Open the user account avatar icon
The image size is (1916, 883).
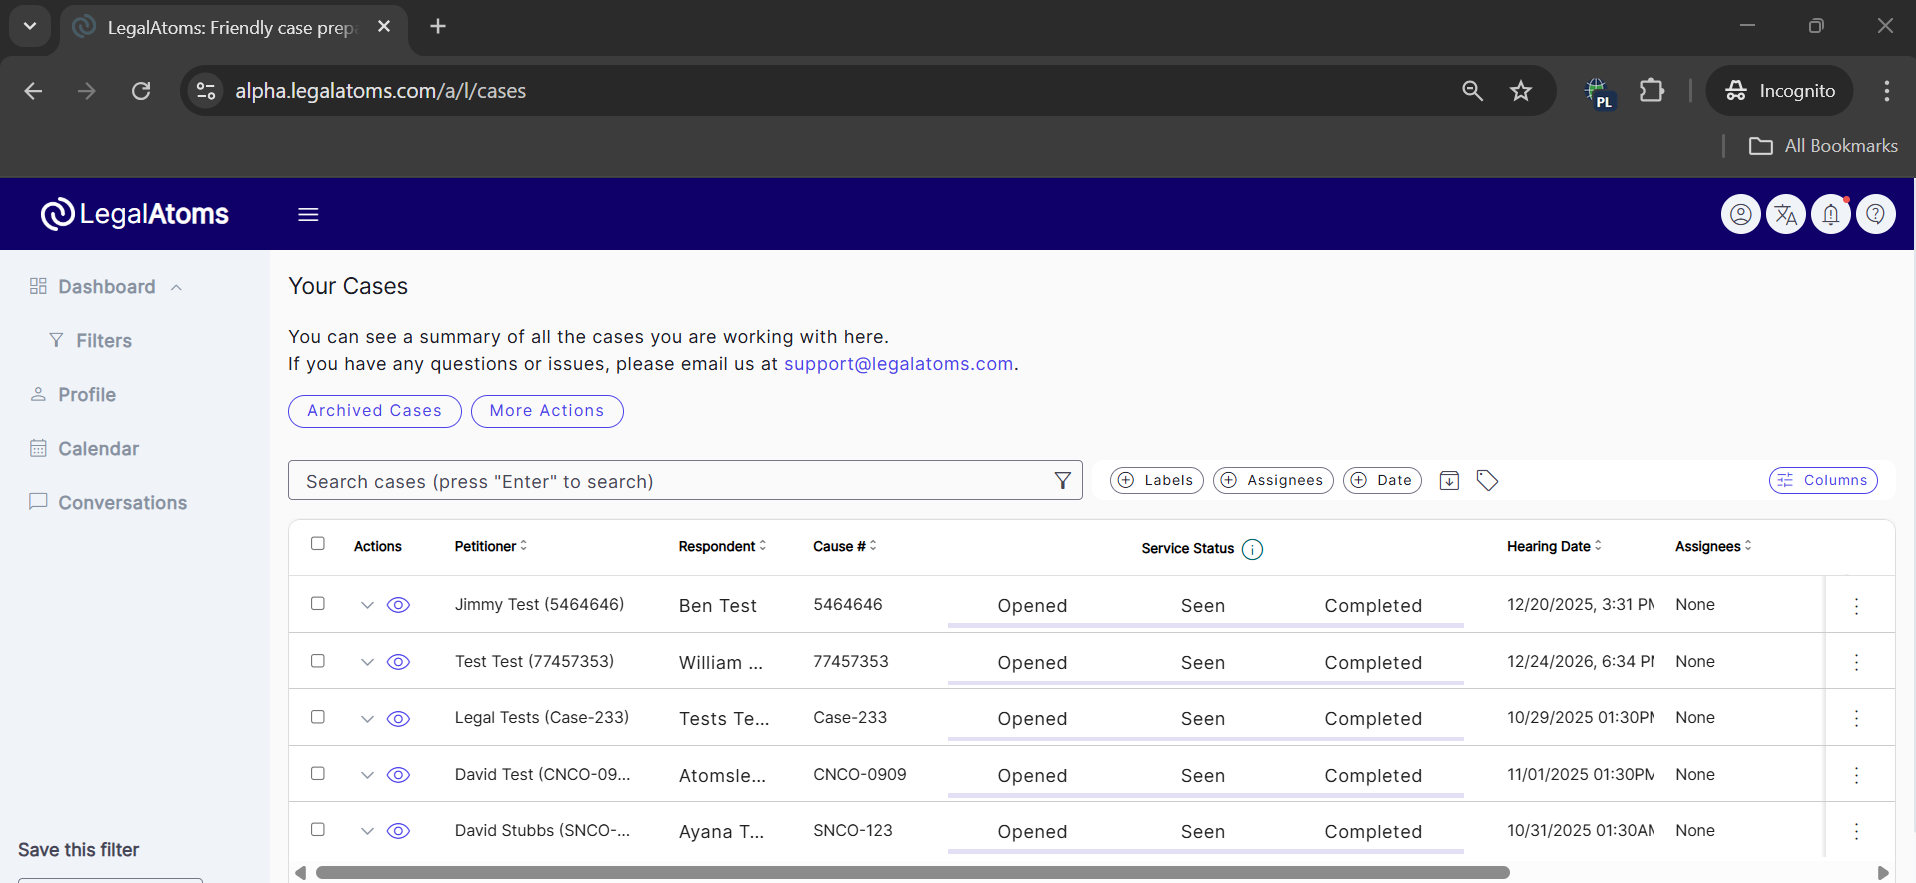click(x=1740, y=214)
